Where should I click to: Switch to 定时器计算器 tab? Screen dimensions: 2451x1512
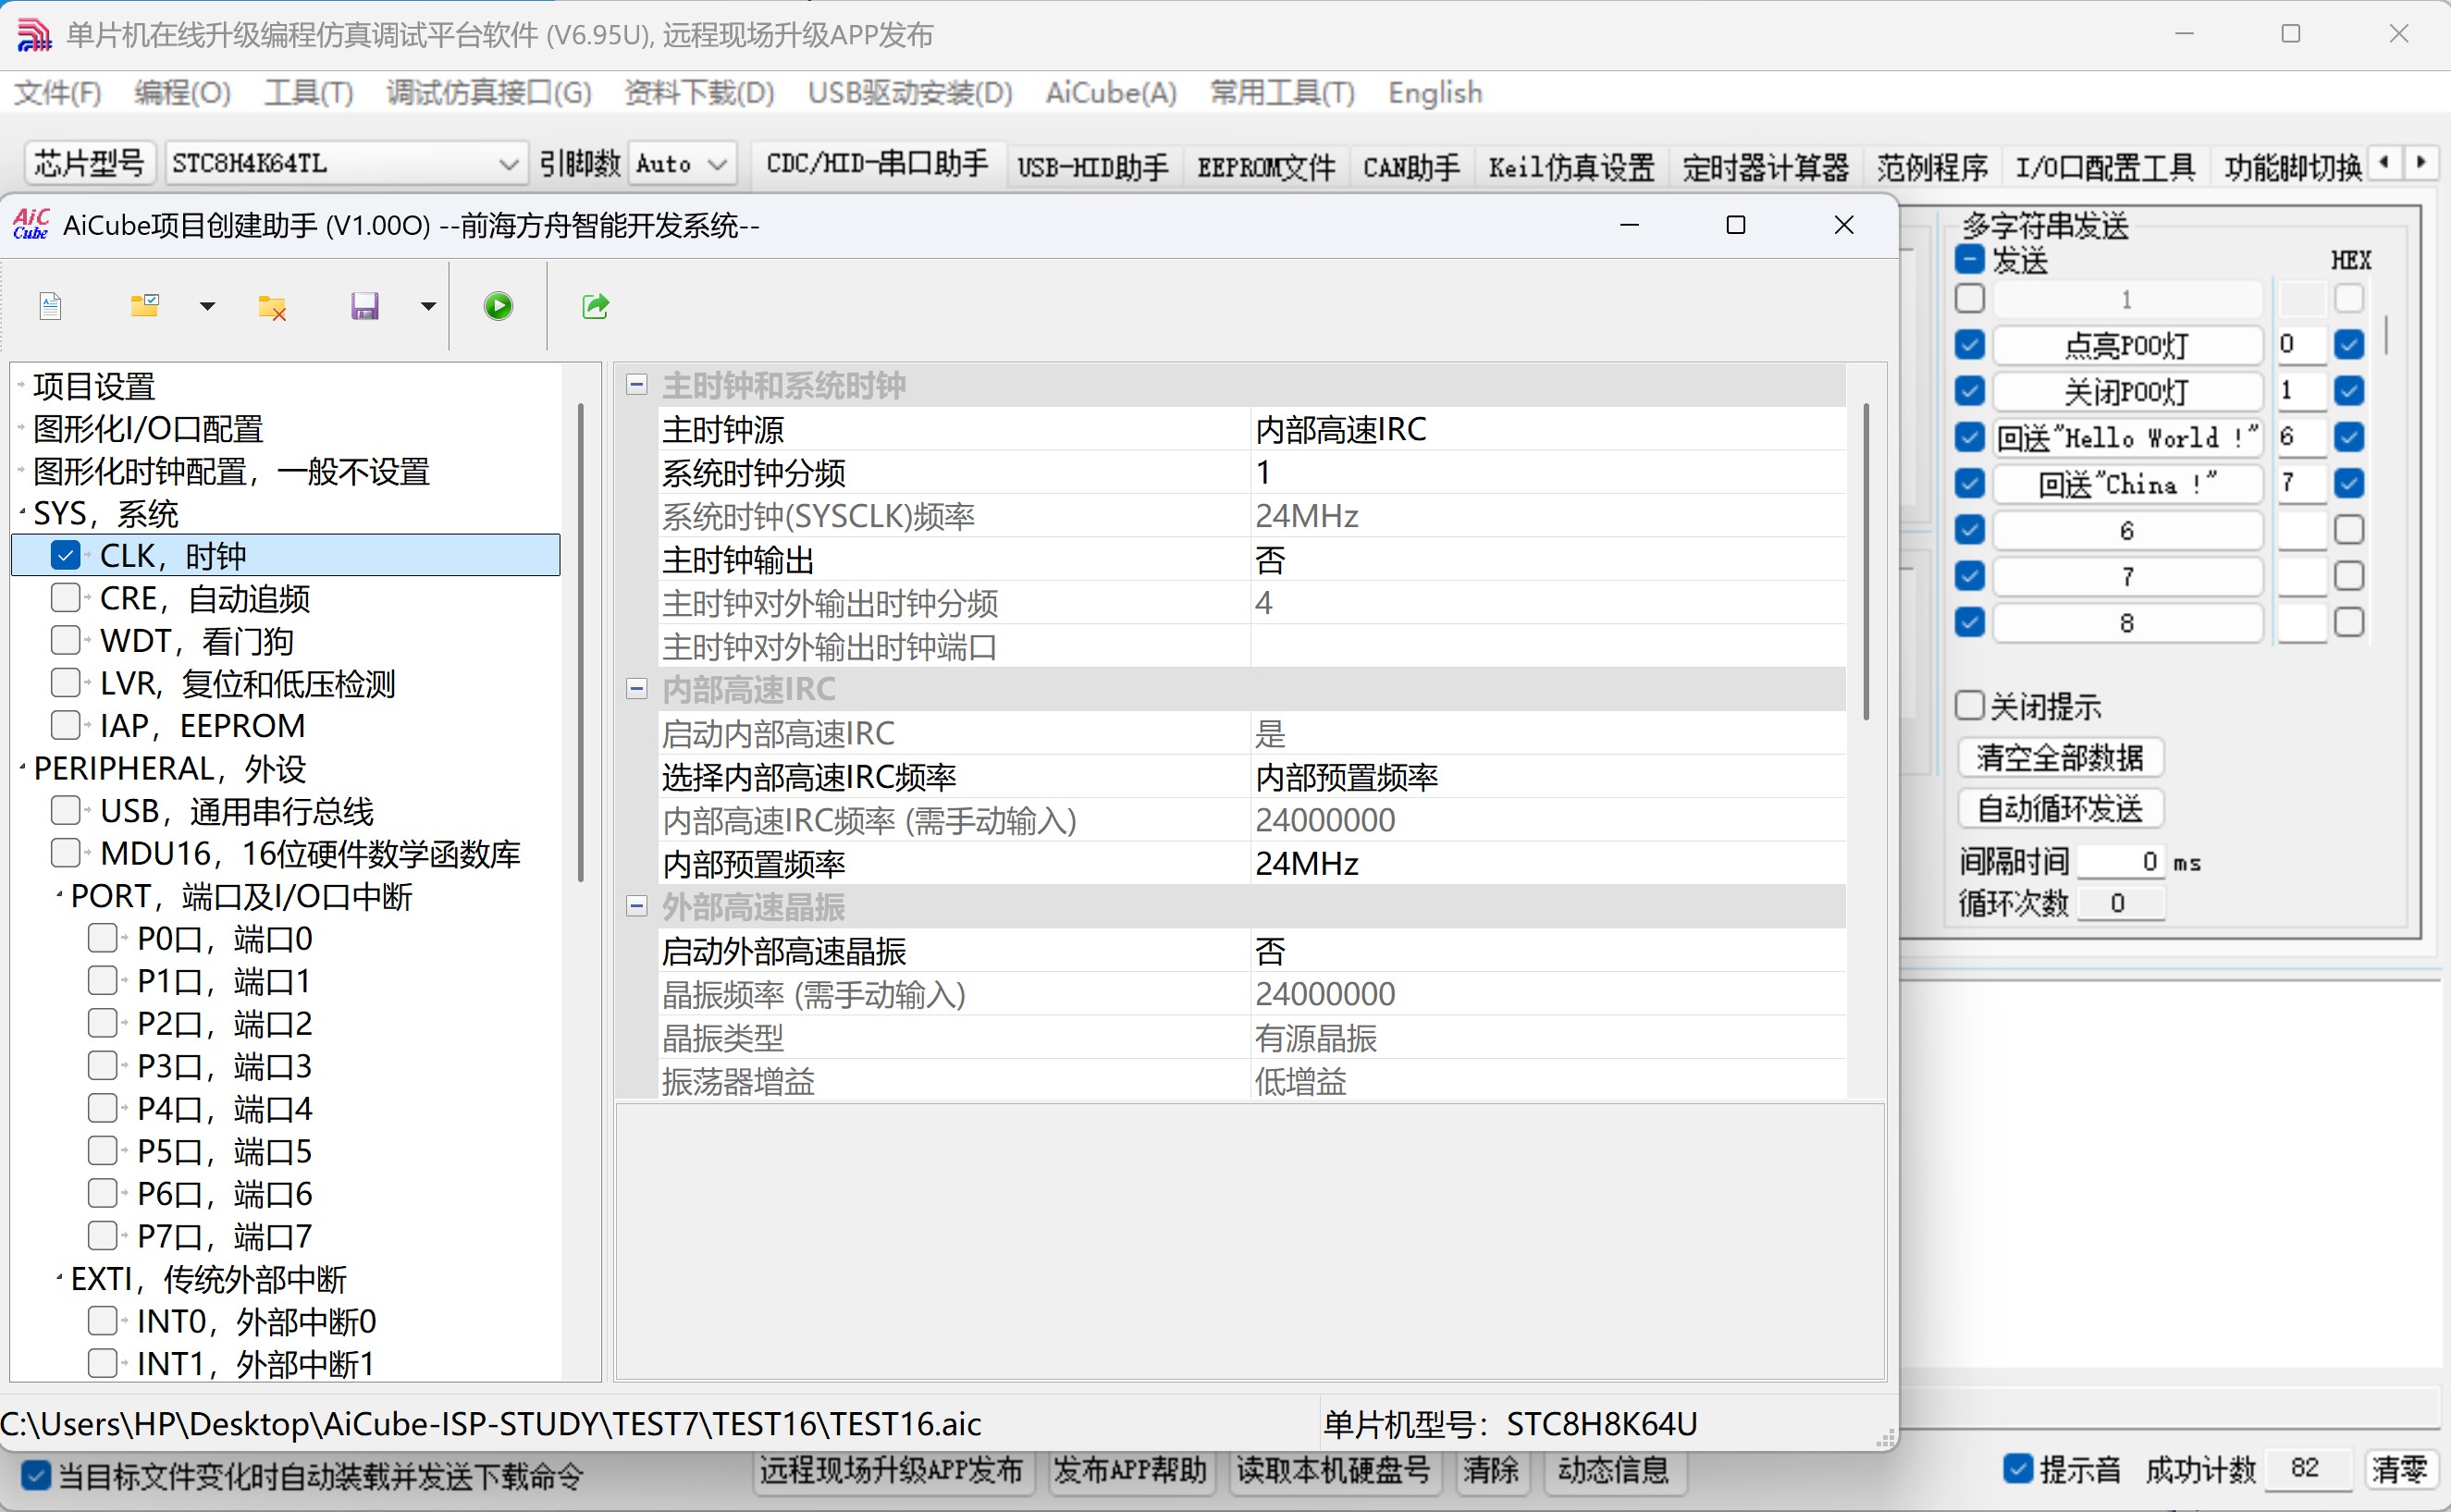pos(1765,167)
